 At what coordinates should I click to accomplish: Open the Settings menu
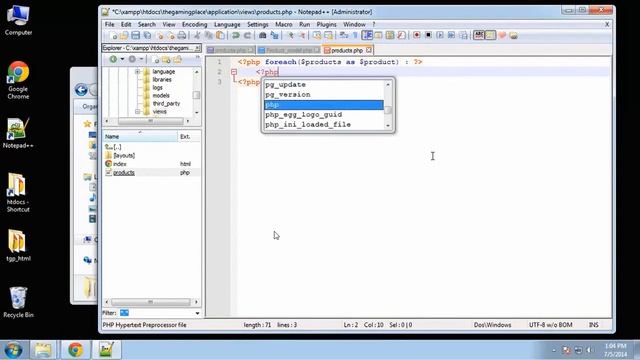coord(258,24)
